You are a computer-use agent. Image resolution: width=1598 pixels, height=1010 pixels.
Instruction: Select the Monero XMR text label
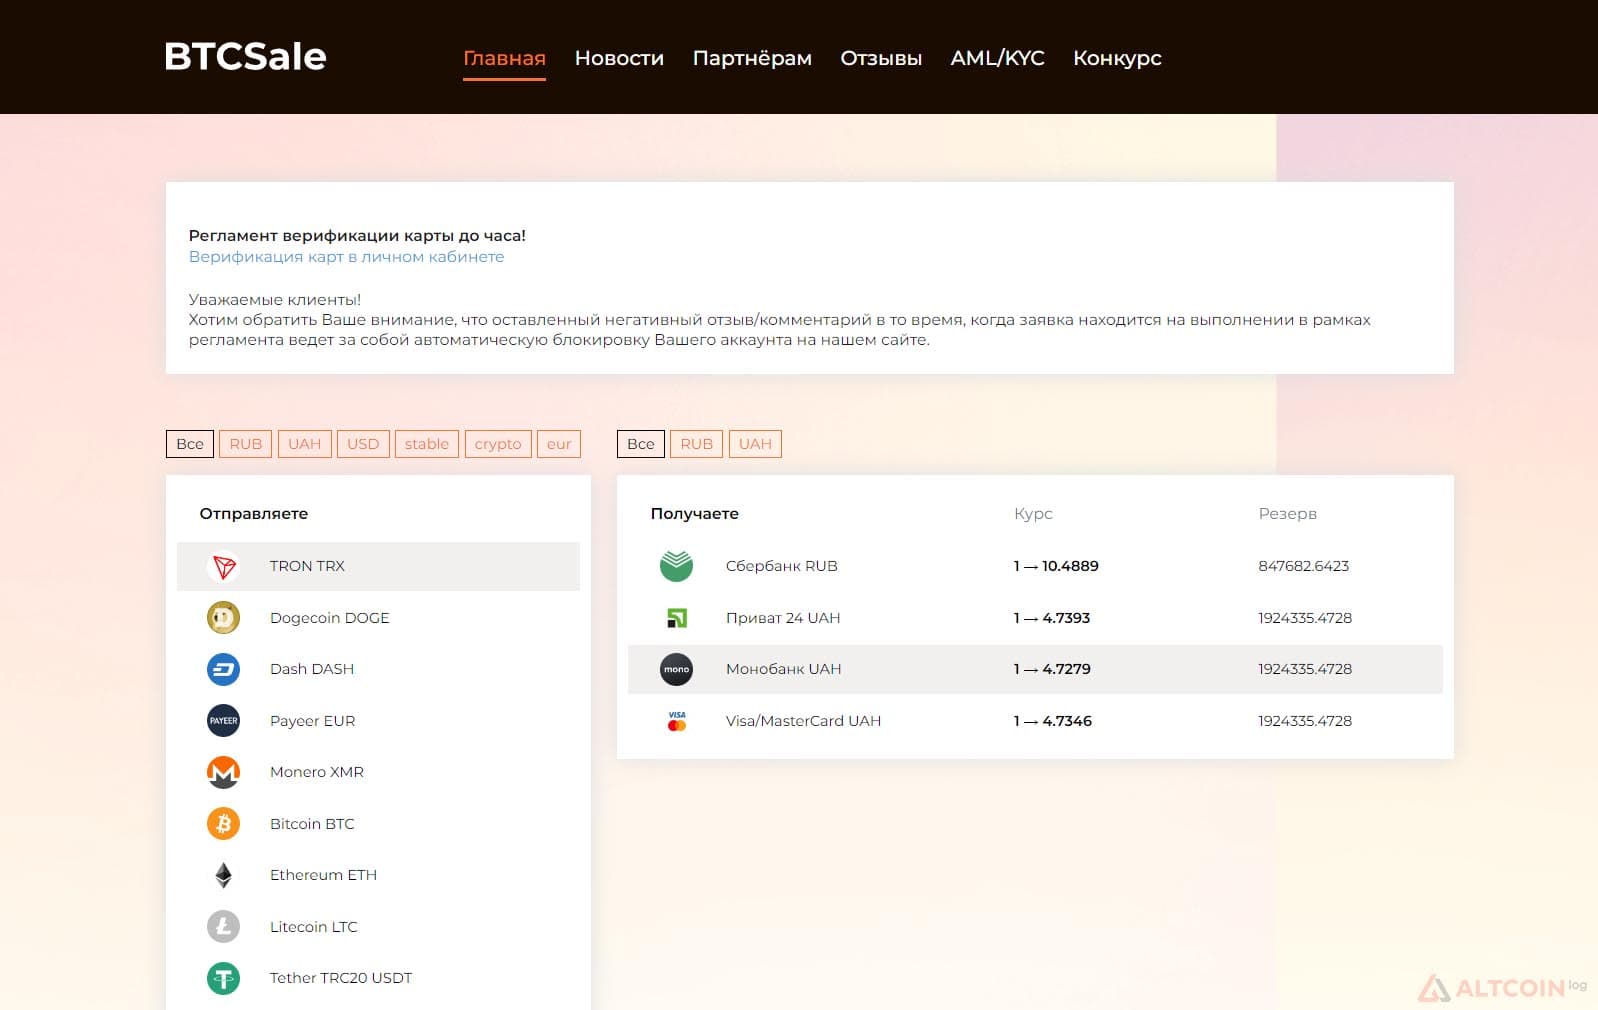click(317, 772)
